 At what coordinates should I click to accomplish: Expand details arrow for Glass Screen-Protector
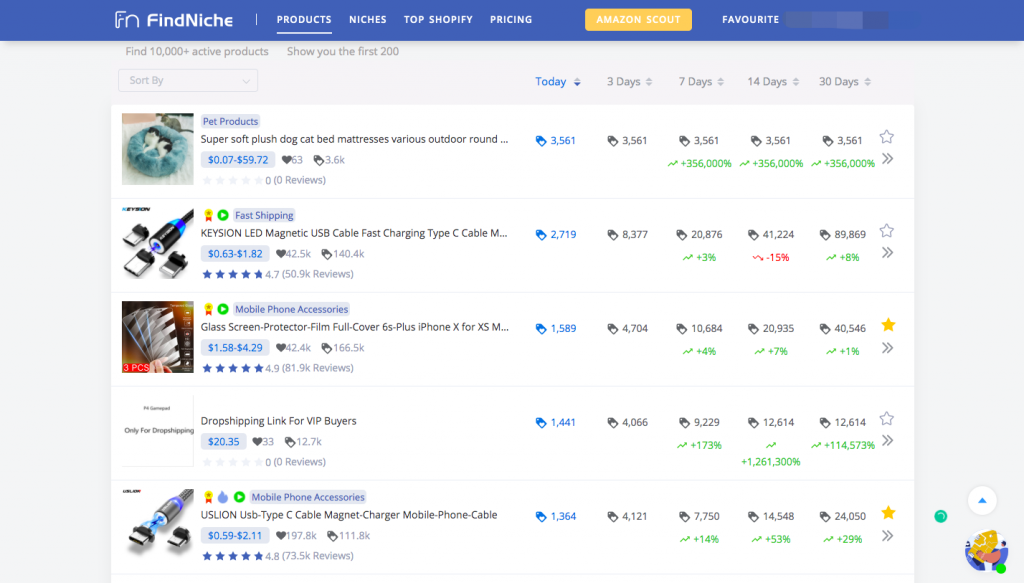pyautogui.click(x=887, y=348)
